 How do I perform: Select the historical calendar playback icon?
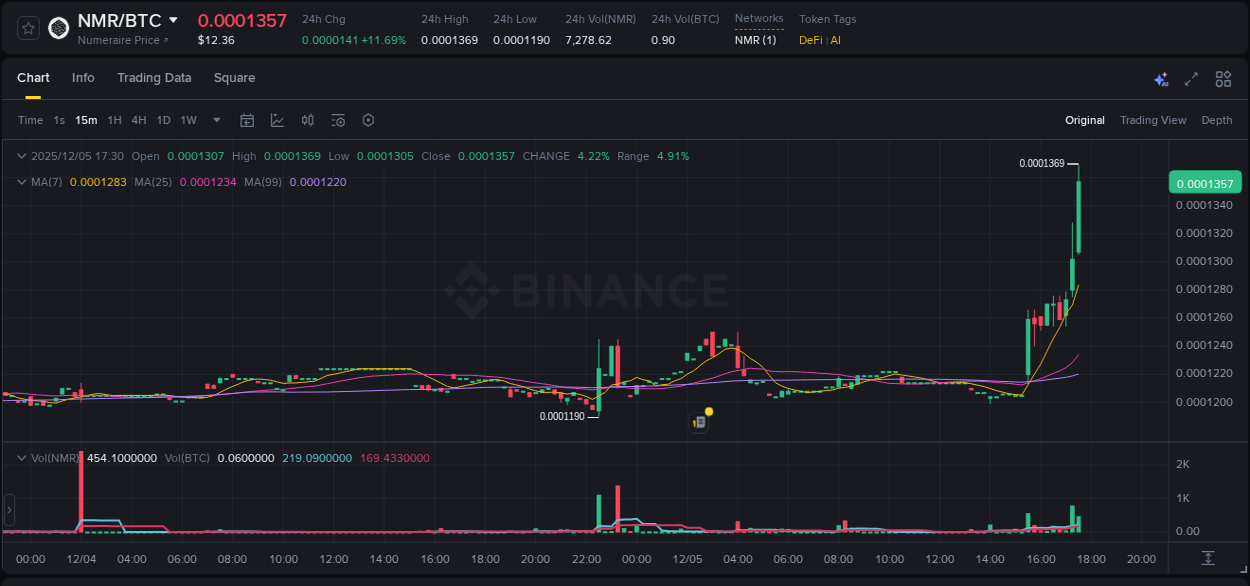tap(247, 120)
